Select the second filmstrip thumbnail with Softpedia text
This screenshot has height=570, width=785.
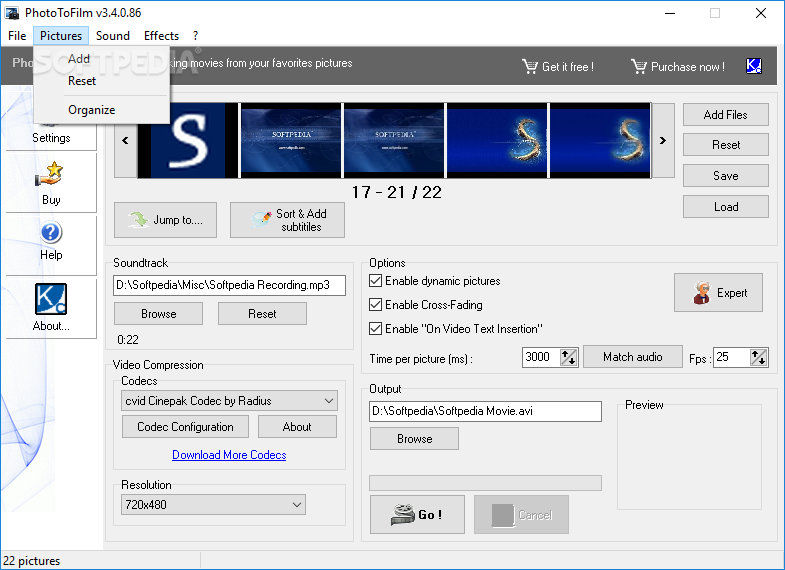point(291,141)
